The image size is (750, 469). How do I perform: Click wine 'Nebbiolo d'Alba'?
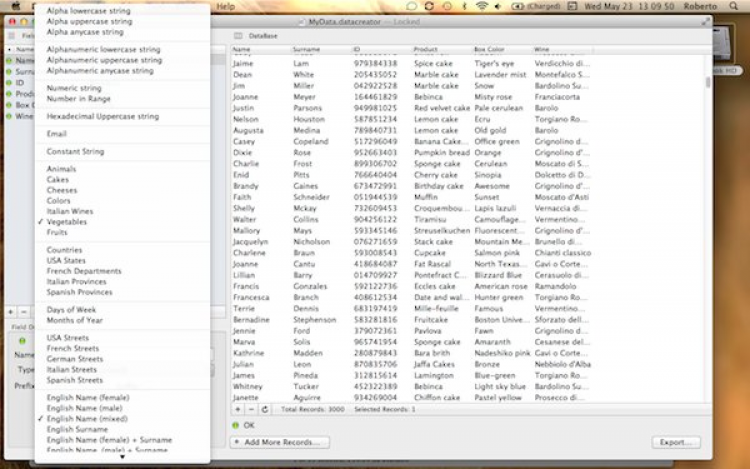(x=562, y=364)
